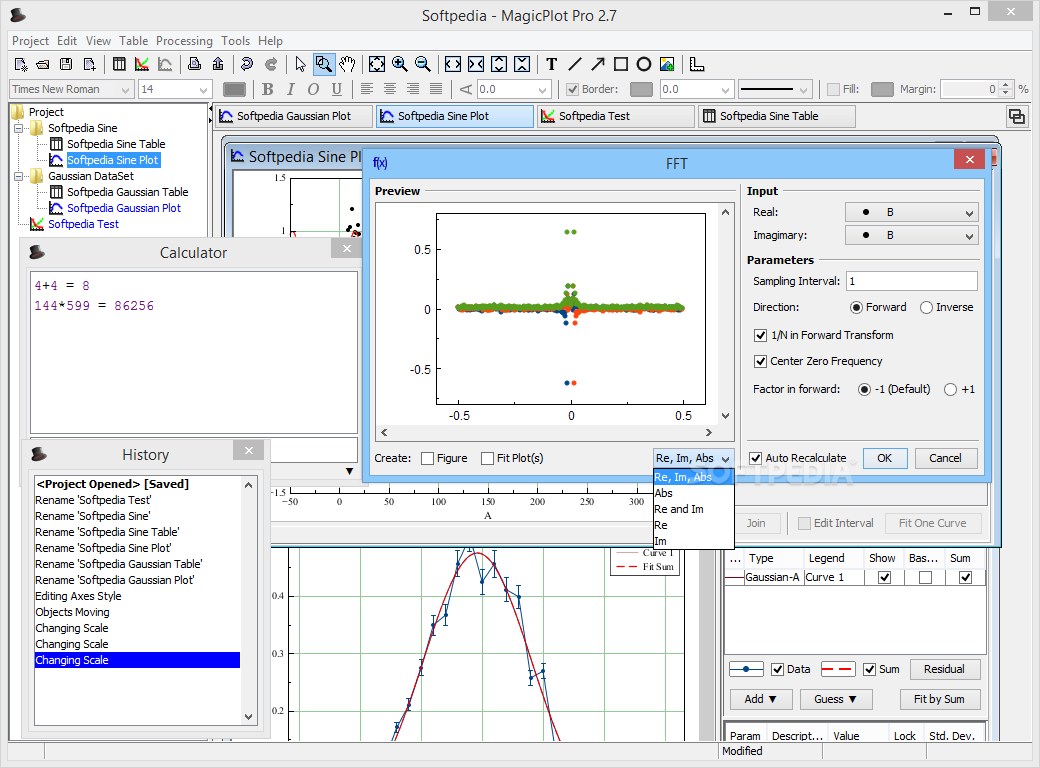
Task: Click the Fill color swatch
Action: (881, 89)
